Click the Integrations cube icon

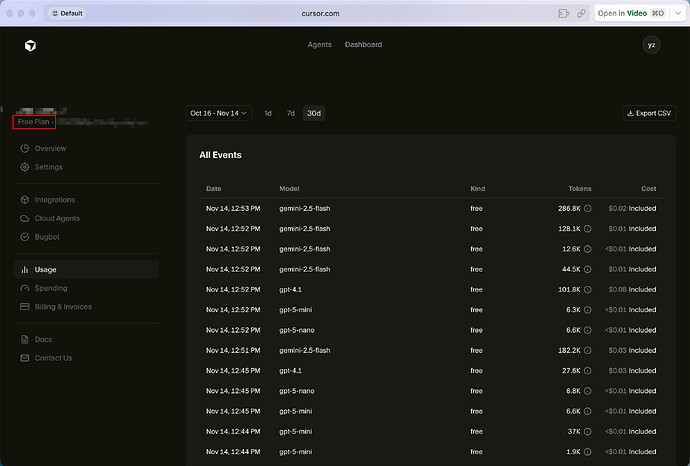(25, 200)
